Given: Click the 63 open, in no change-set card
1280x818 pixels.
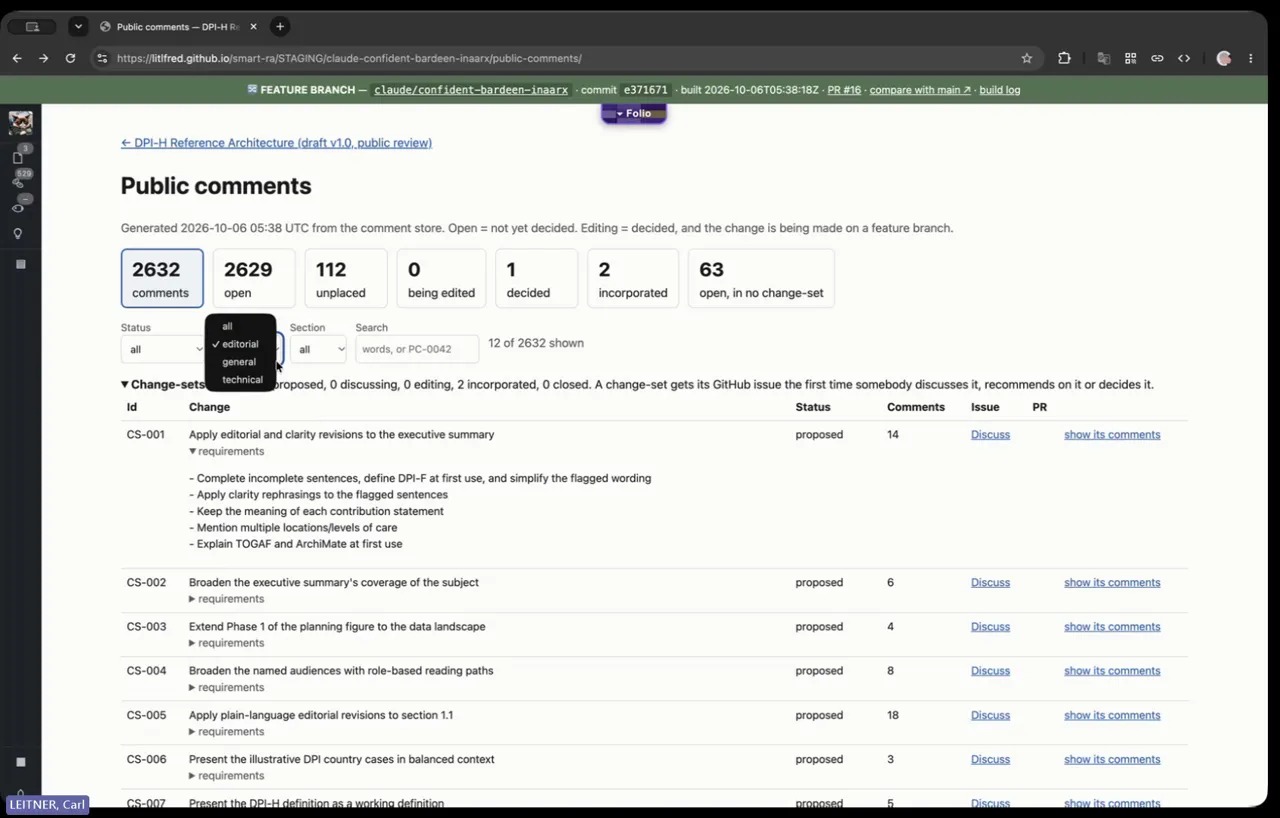Looking at the screenshot, I should (761, 278).
